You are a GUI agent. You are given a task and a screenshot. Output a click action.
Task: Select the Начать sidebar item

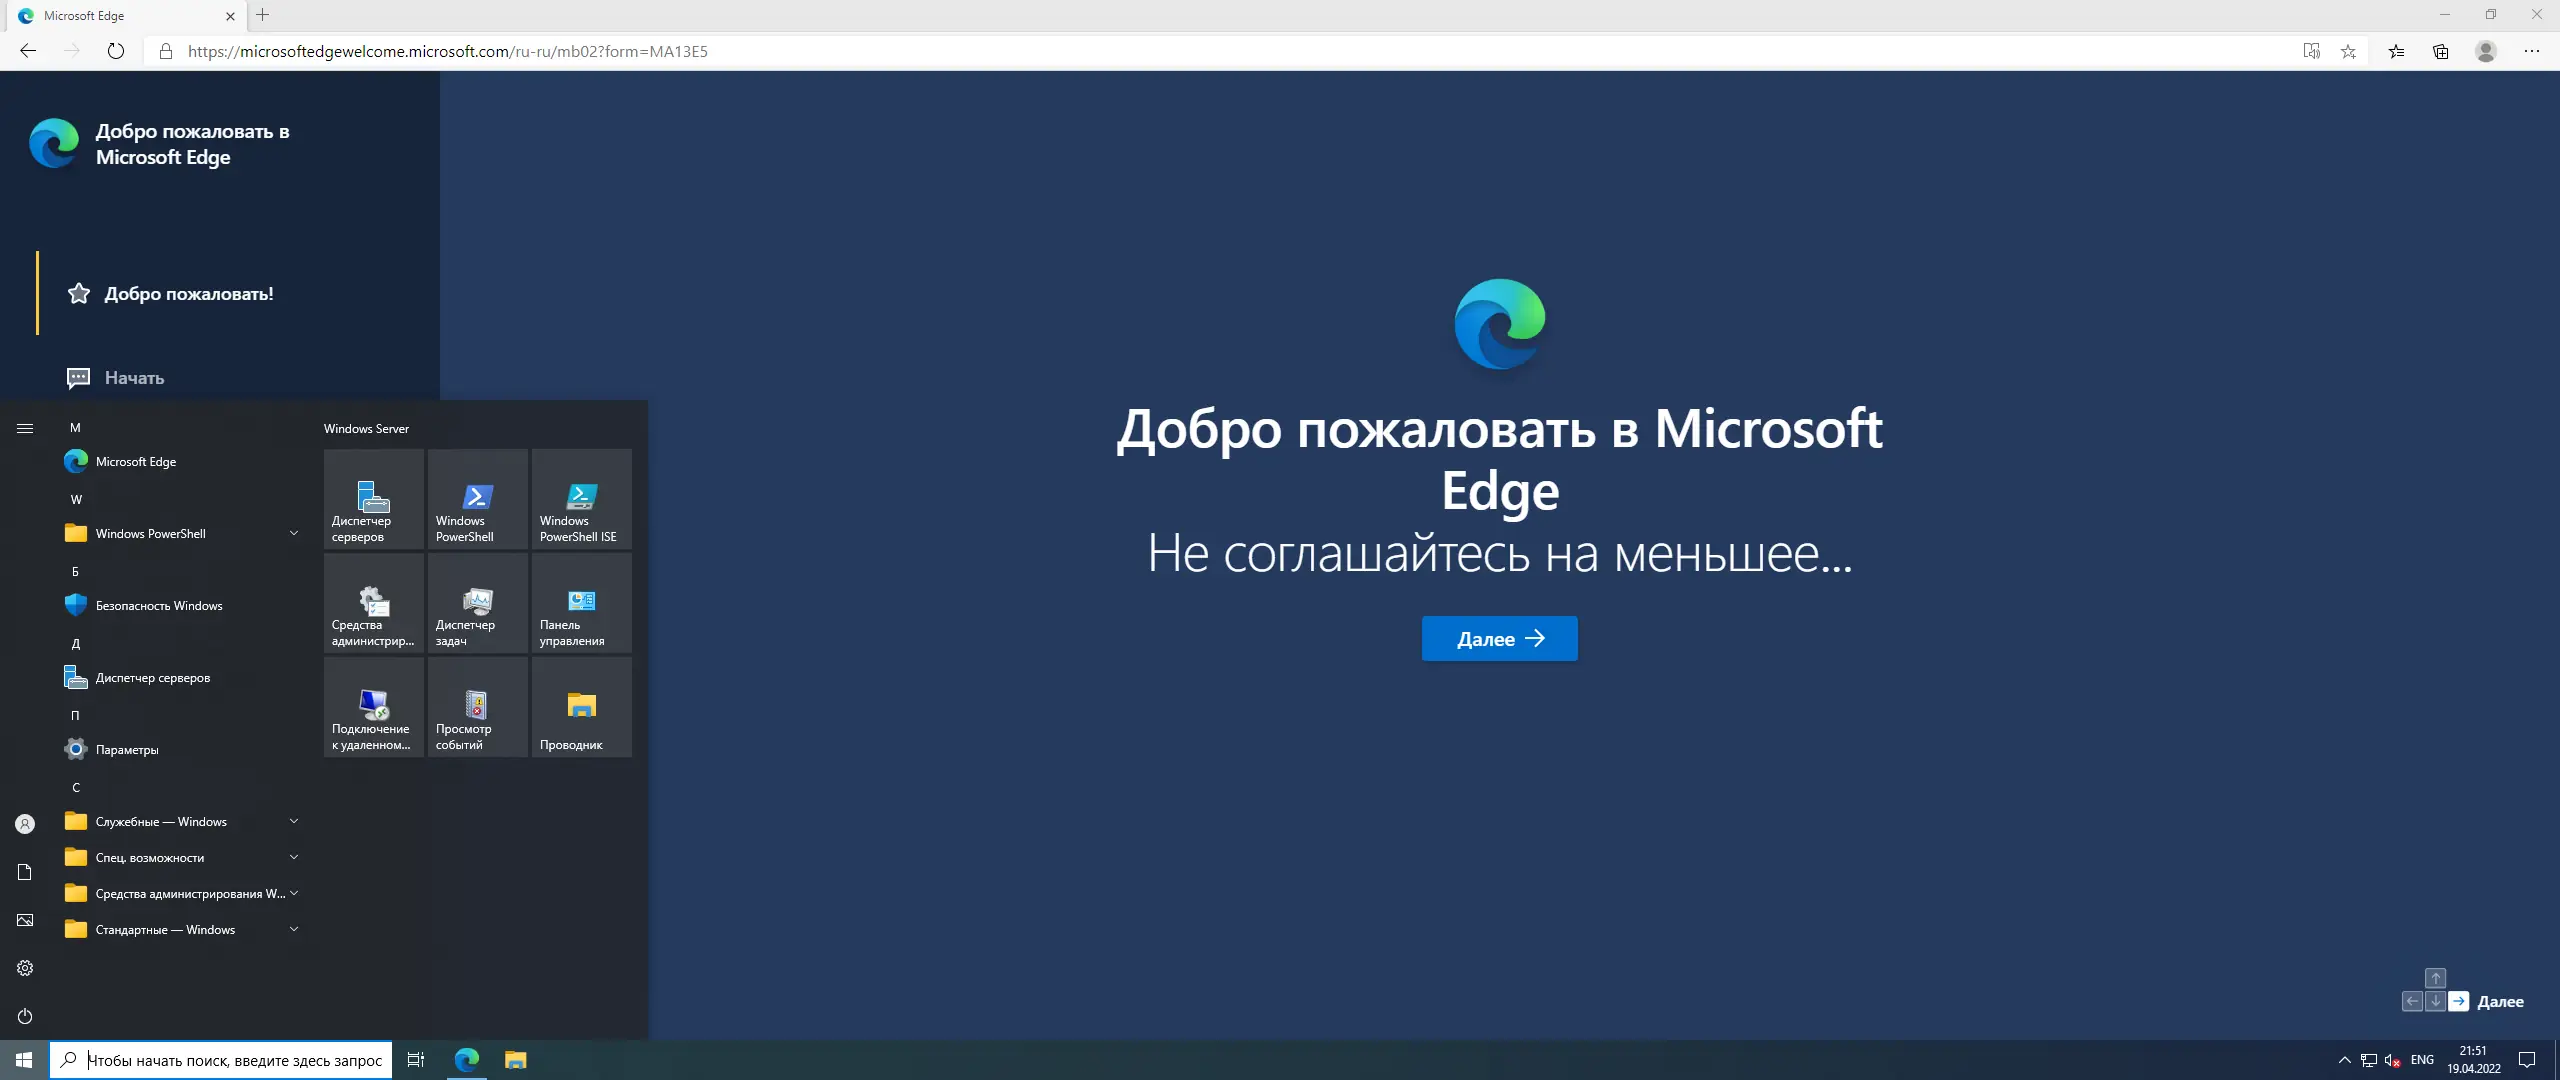[134, 378]
